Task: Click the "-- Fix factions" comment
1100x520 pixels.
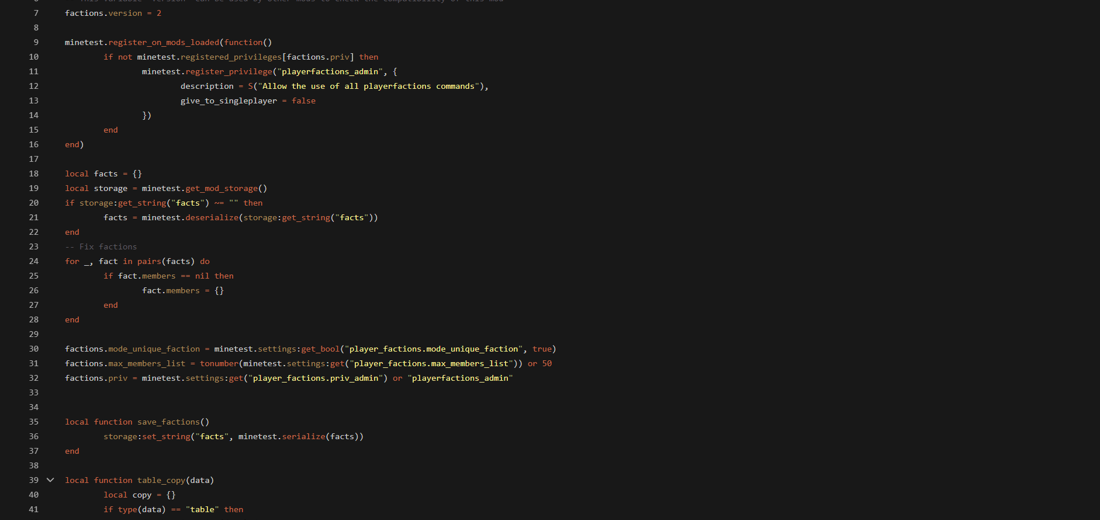Action: point(101,246)
